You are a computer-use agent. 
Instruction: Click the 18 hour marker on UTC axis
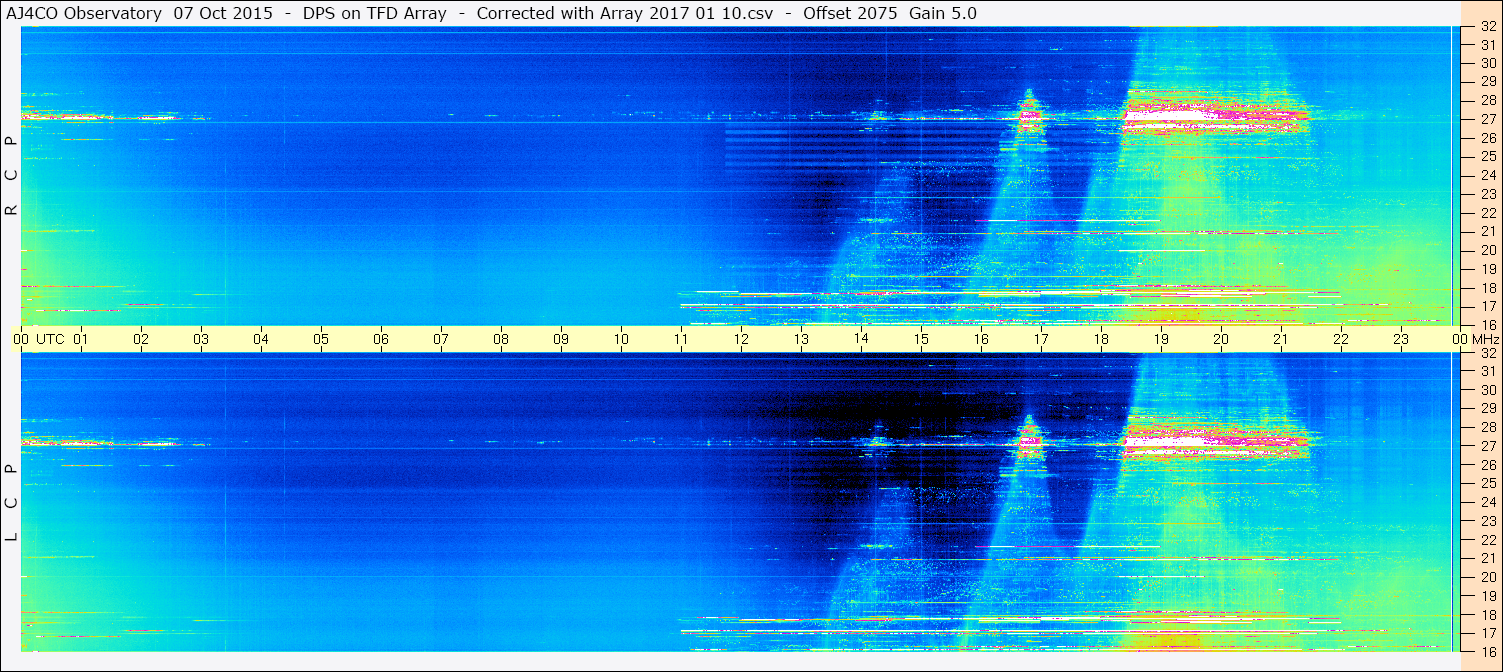tap(1101, 339)
